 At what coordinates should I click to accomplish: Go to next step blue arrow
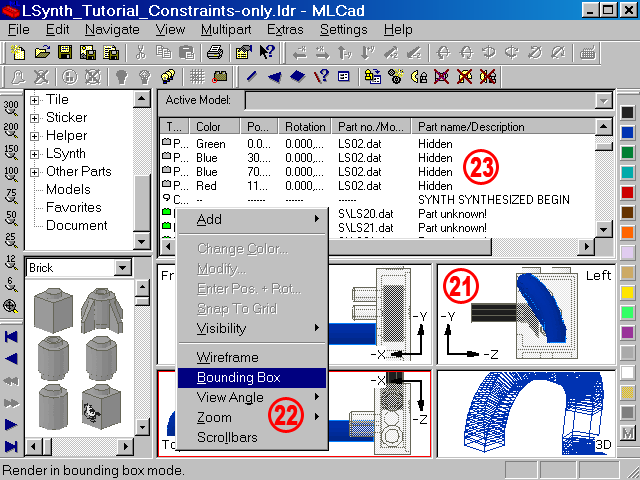[x=11, y=424]
